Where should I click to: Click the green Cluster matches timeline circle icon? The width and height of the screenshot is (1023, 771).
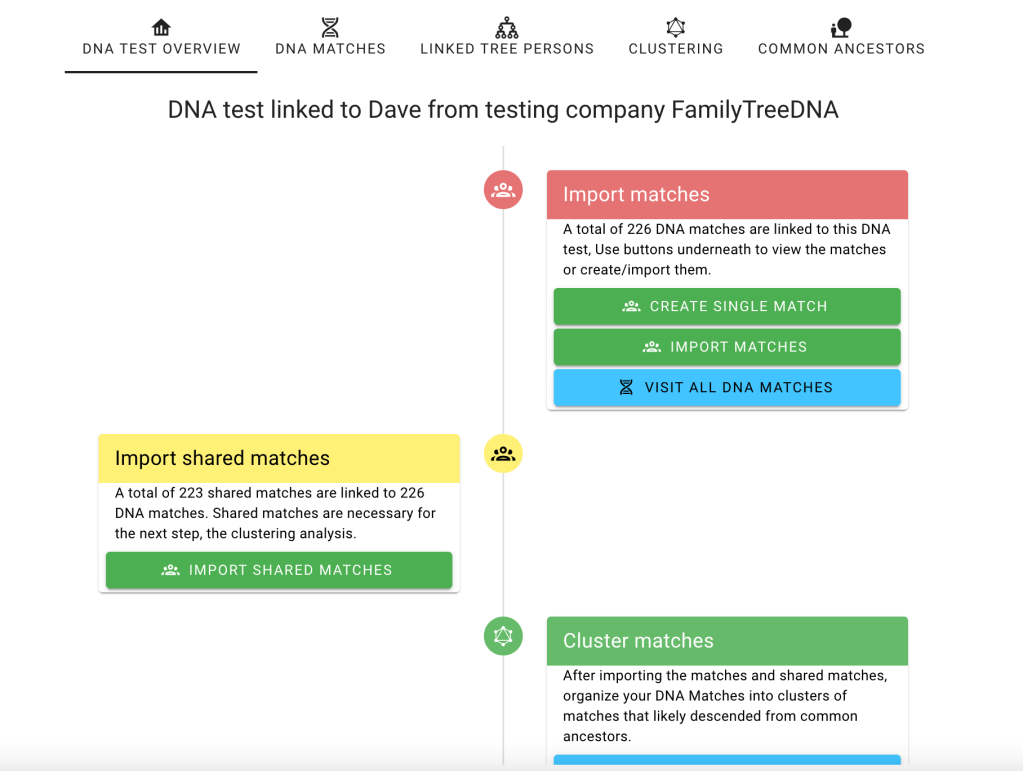coord(503,636)
